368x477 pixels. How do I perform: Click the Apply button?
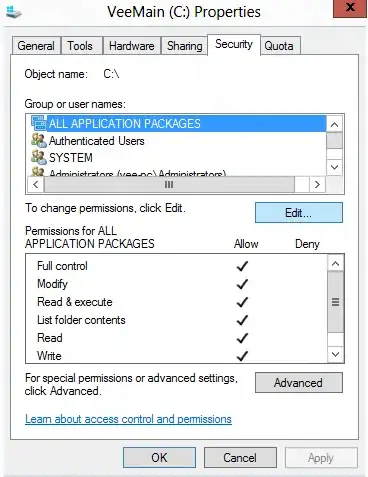(321, 457)
